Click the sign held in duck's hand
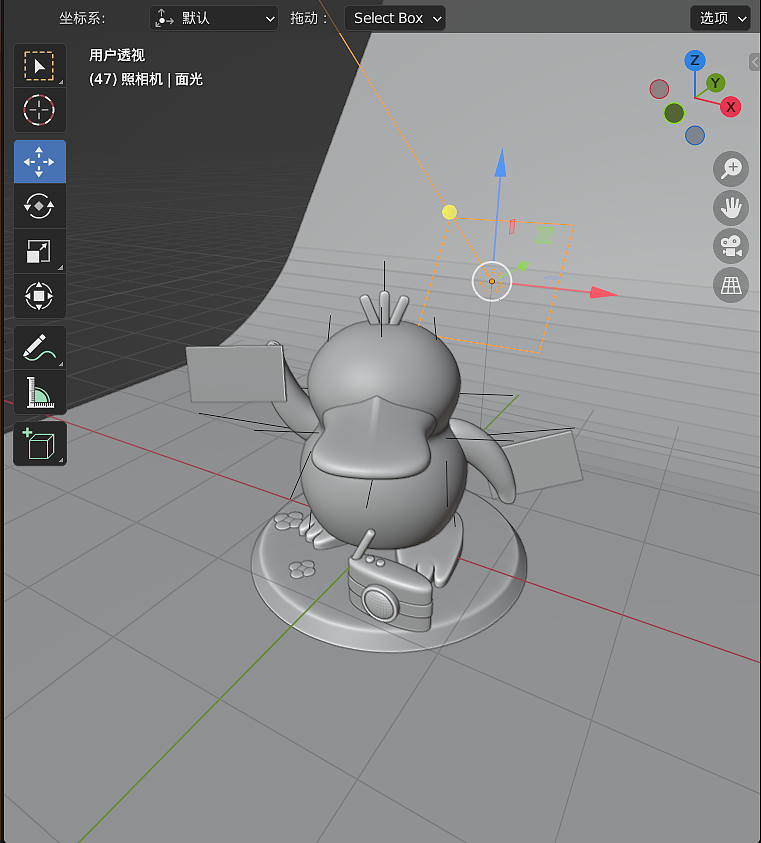The height and width of the screenshot is (843, 761). [x=236, y=374]
